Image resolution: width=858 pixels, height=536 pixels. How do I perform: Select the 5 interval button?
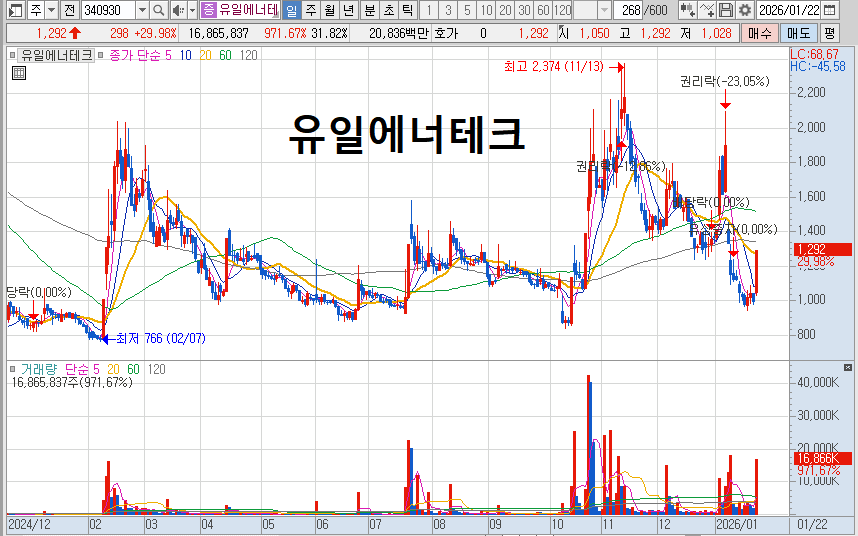coord(467,10)
